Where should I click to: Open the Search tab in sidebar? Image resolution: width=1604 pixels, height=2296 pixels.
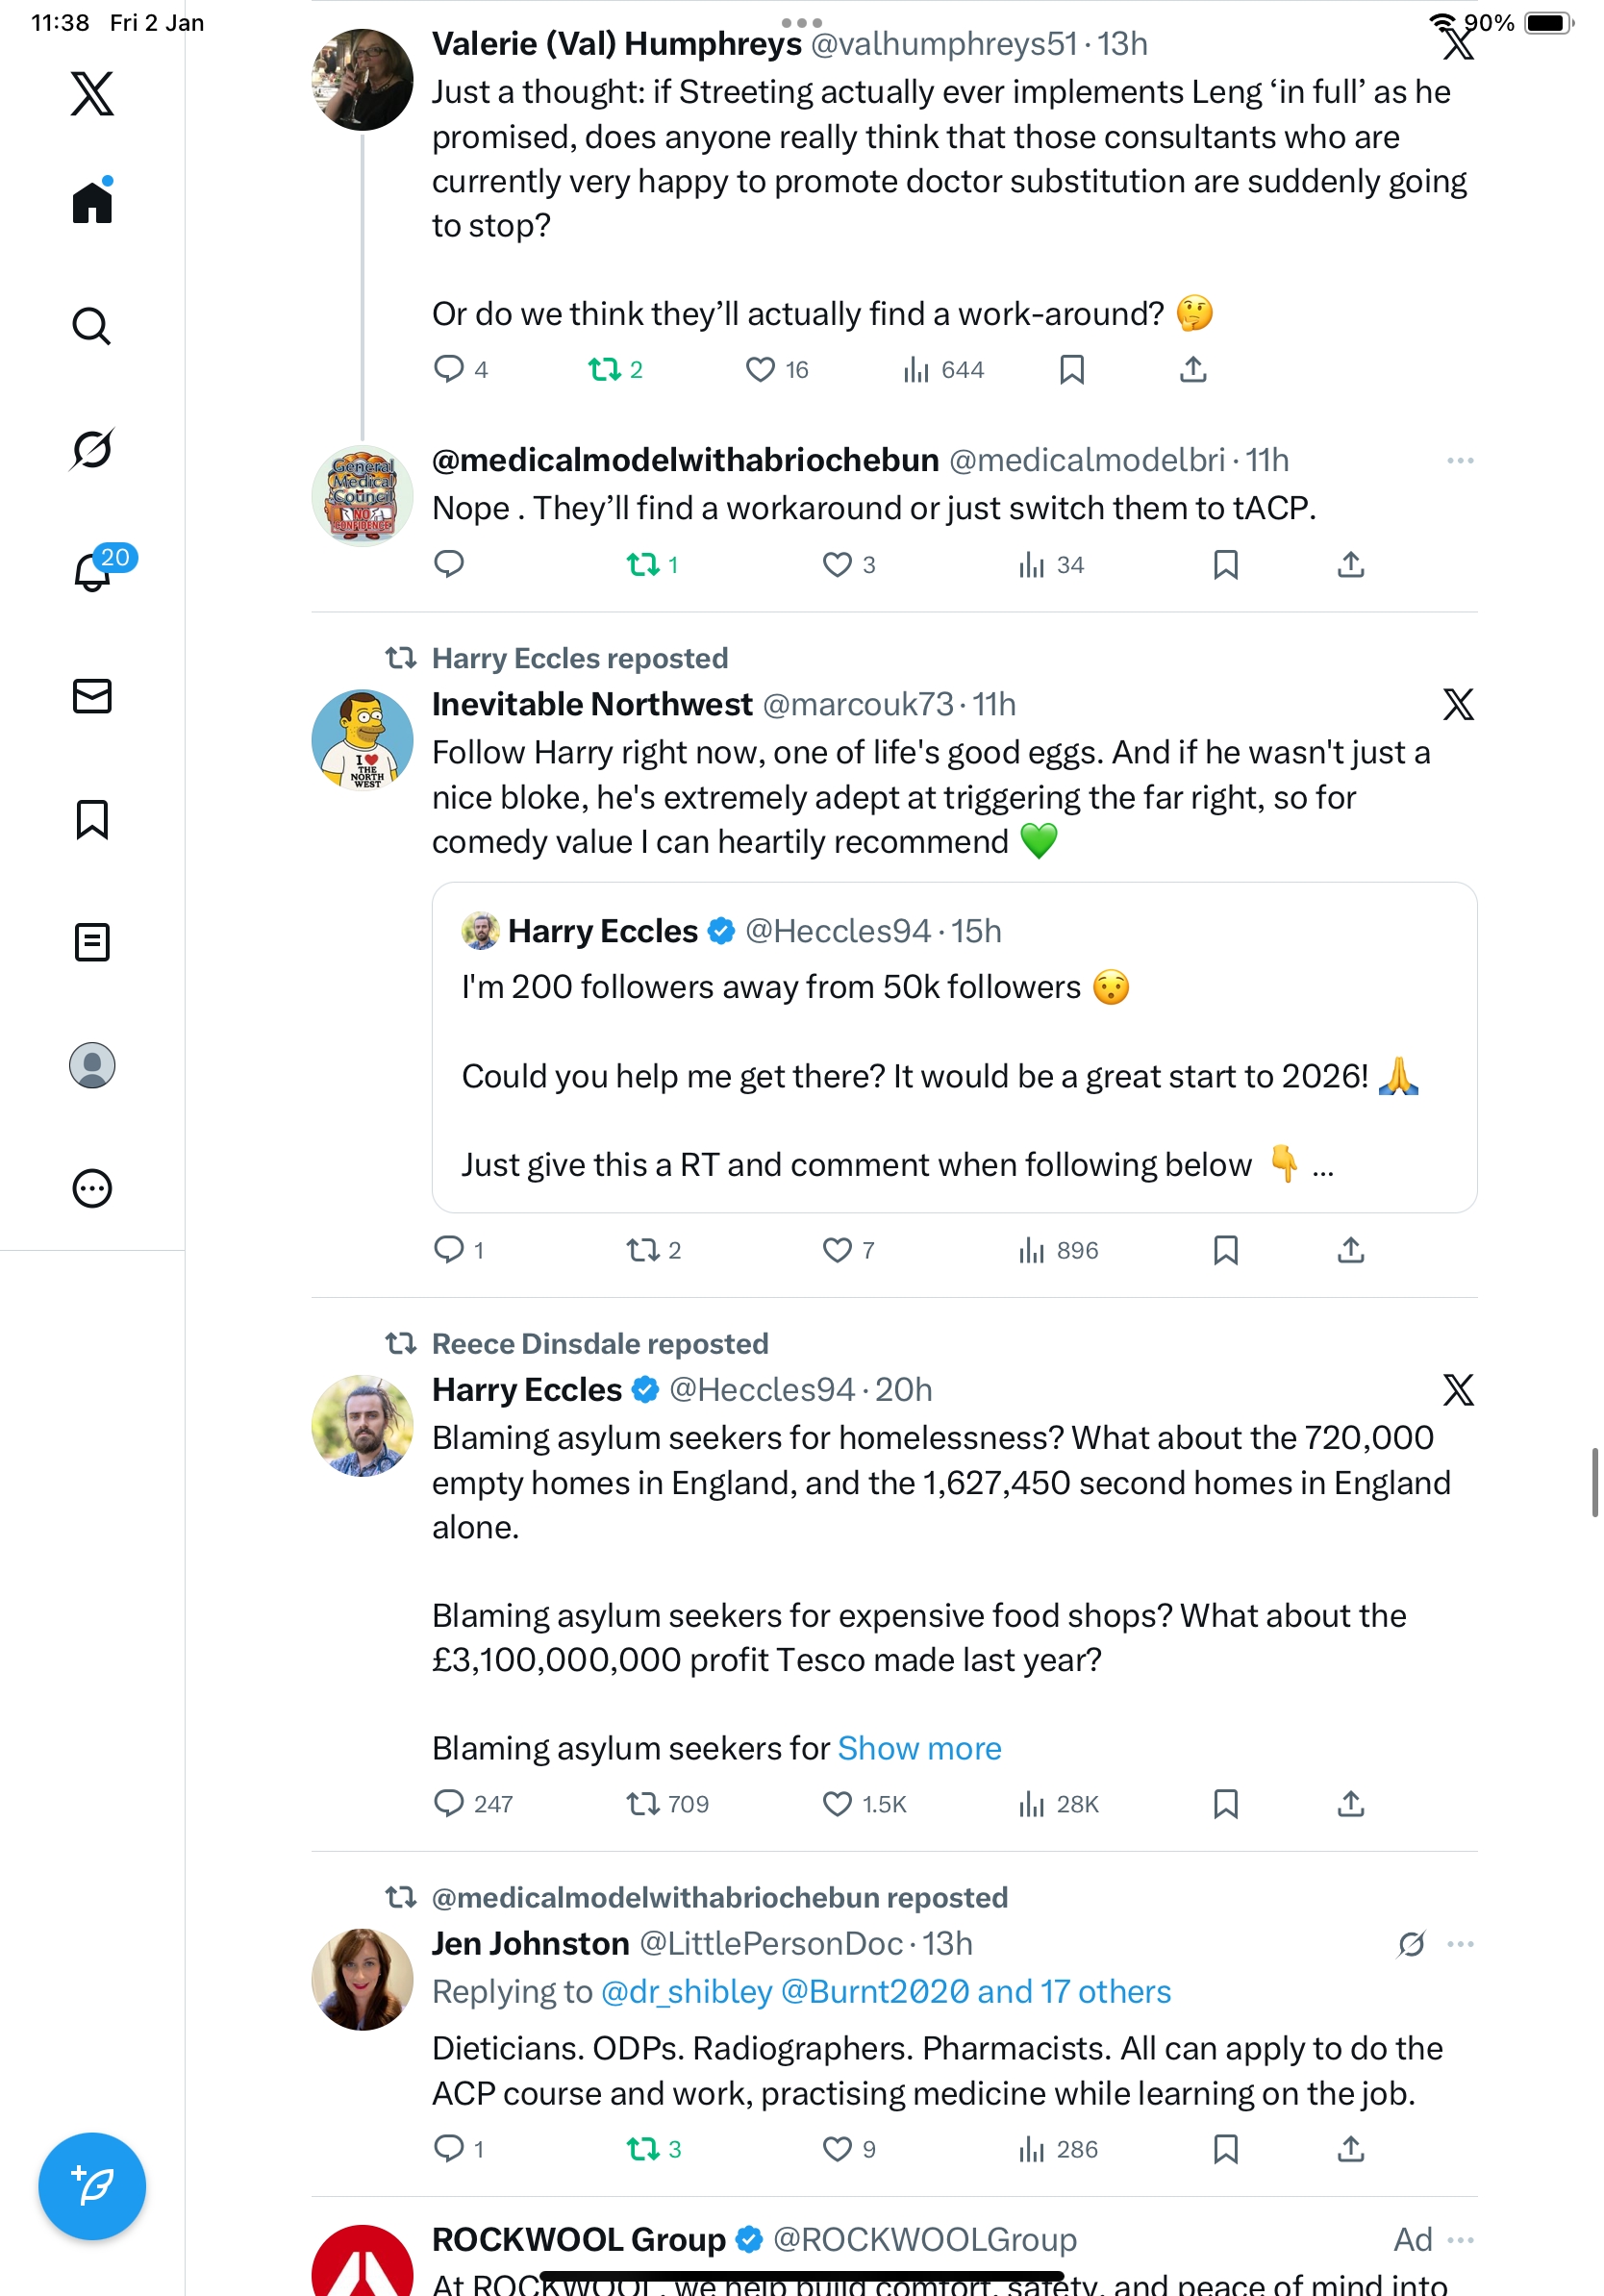(x=92, y=326)
